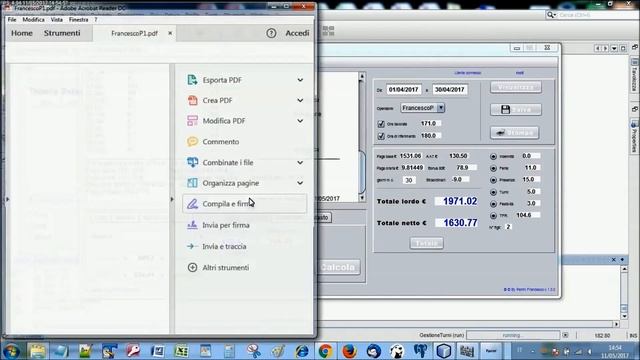Launch Firefox from the taskbar
The image size is (640, 360).
[349, 351]
